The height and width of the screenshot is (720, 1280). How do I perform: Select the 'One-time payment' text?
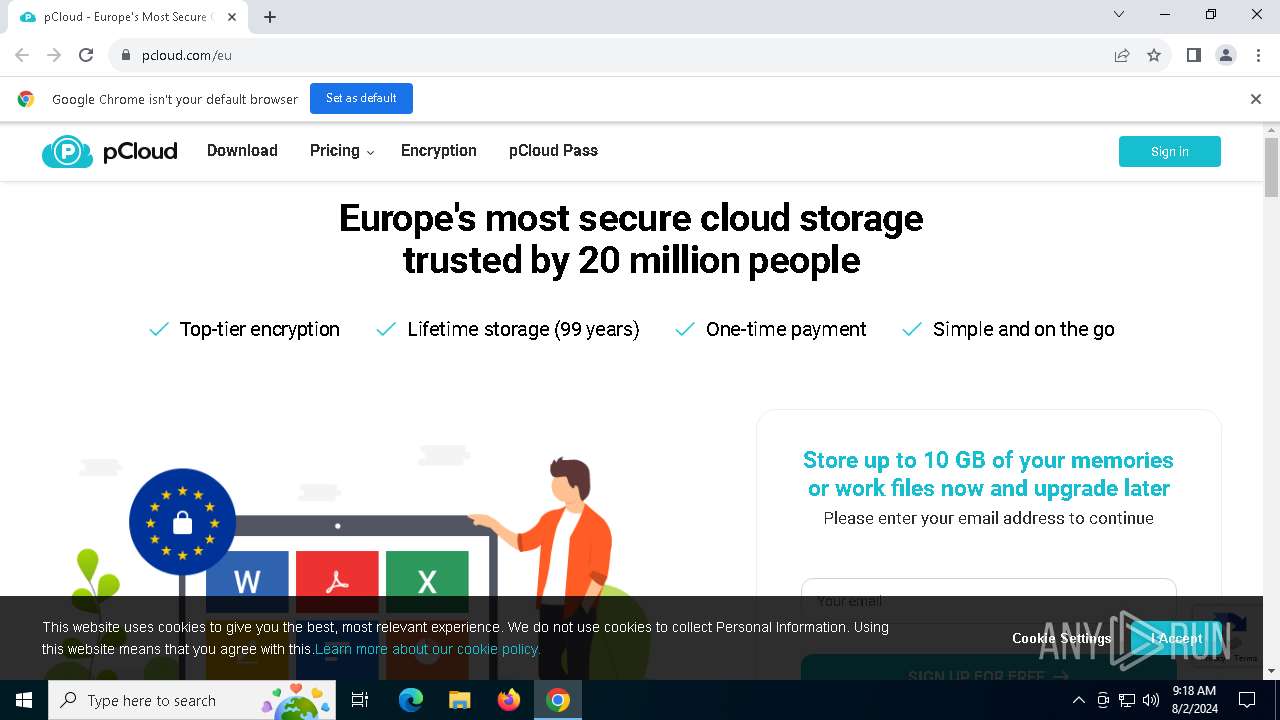click(786, 329)
